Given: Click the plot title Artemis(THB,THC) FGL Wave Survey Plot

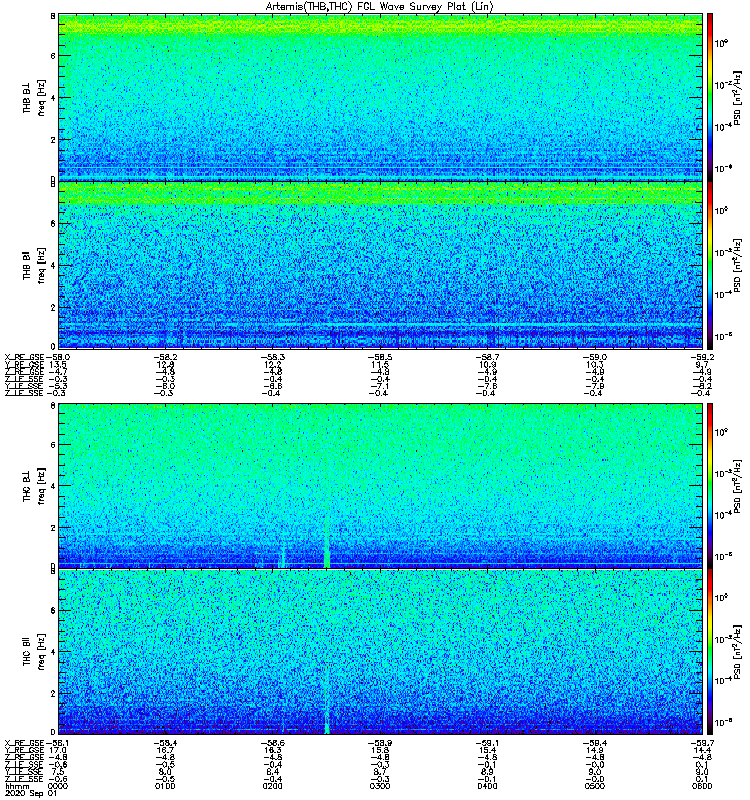Looking at the screenshot, I should (x=380, y=6).
